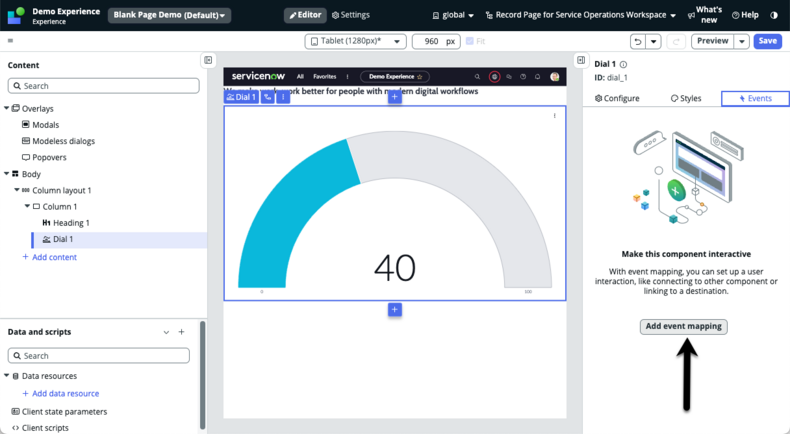Viewport: 790px width, 434px height.
Task: Open What's new announcements
Action: point(705,15)
